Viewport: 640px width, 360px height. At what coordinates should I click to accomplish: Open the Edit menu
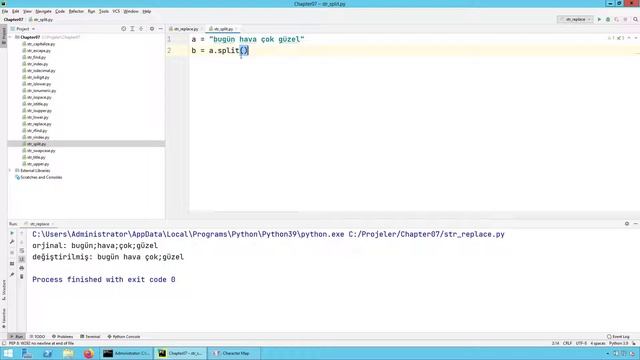pyautogui.click(x=16, y=11)
